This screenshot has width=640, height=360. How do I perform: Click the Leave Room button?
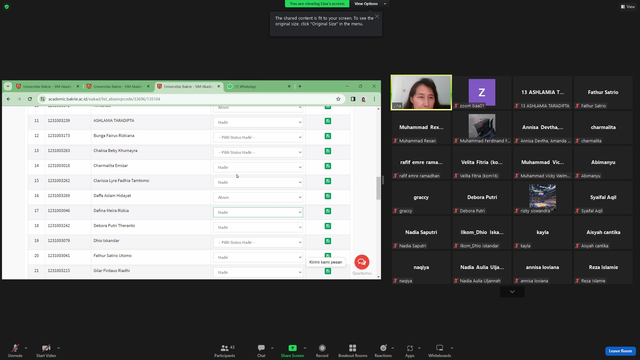click(620, 351)
